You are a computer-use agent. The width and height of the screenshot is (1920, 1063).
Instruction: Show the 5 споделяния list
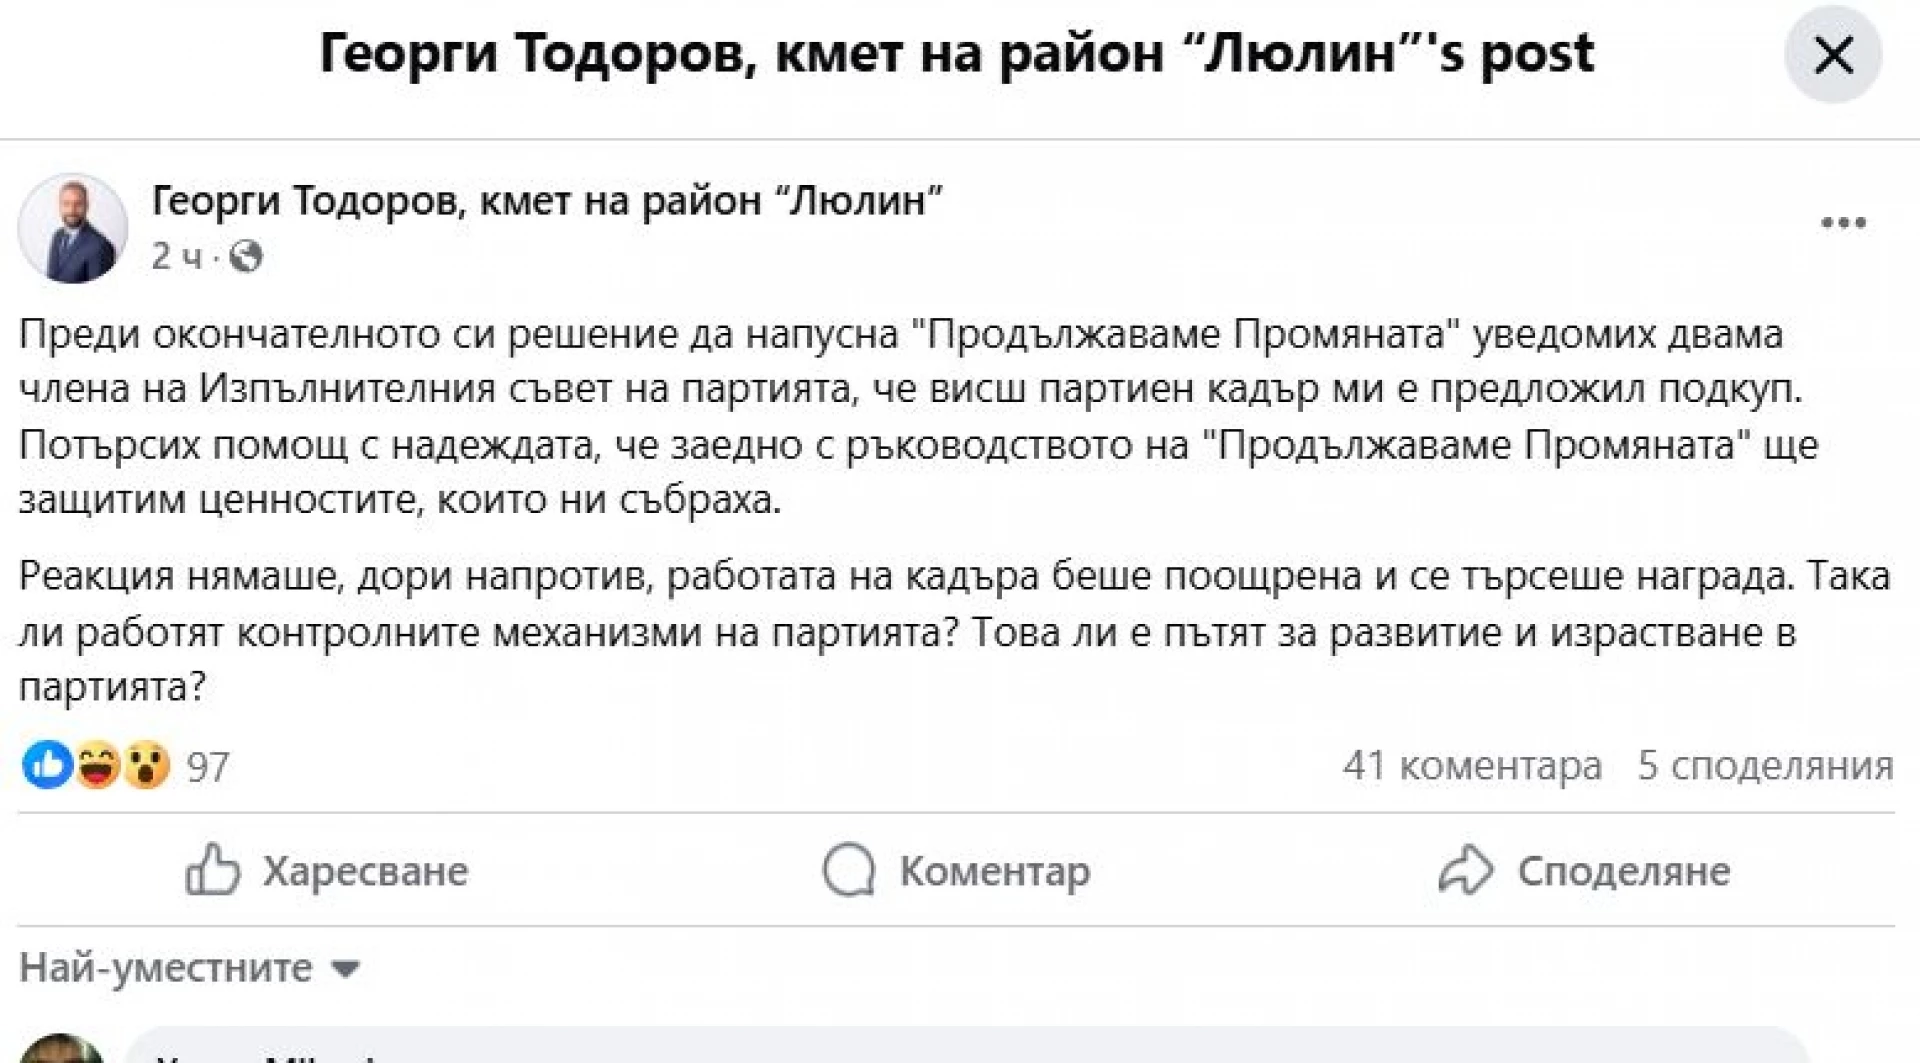(x=1765, y=766)
